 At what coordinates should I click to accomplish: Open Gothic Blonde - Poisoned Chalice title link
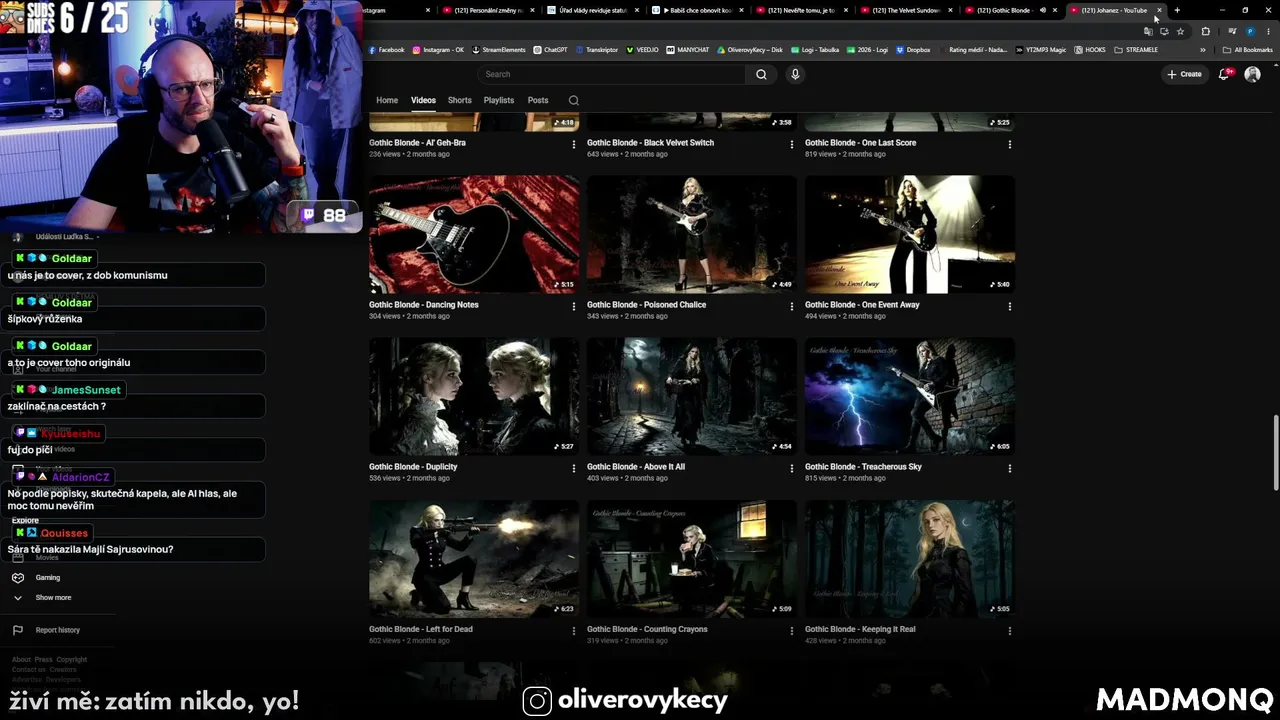(x=646, y=305)
